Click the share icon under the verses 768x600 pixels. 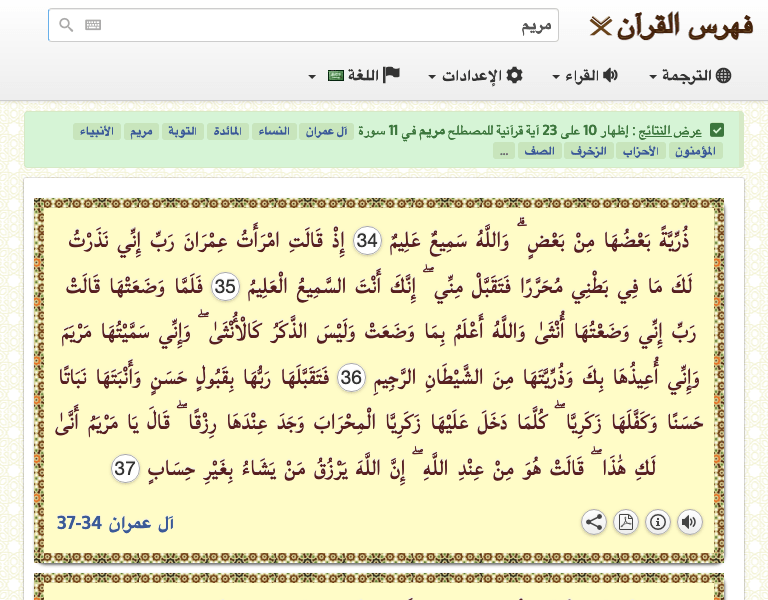tap(594, 522)
